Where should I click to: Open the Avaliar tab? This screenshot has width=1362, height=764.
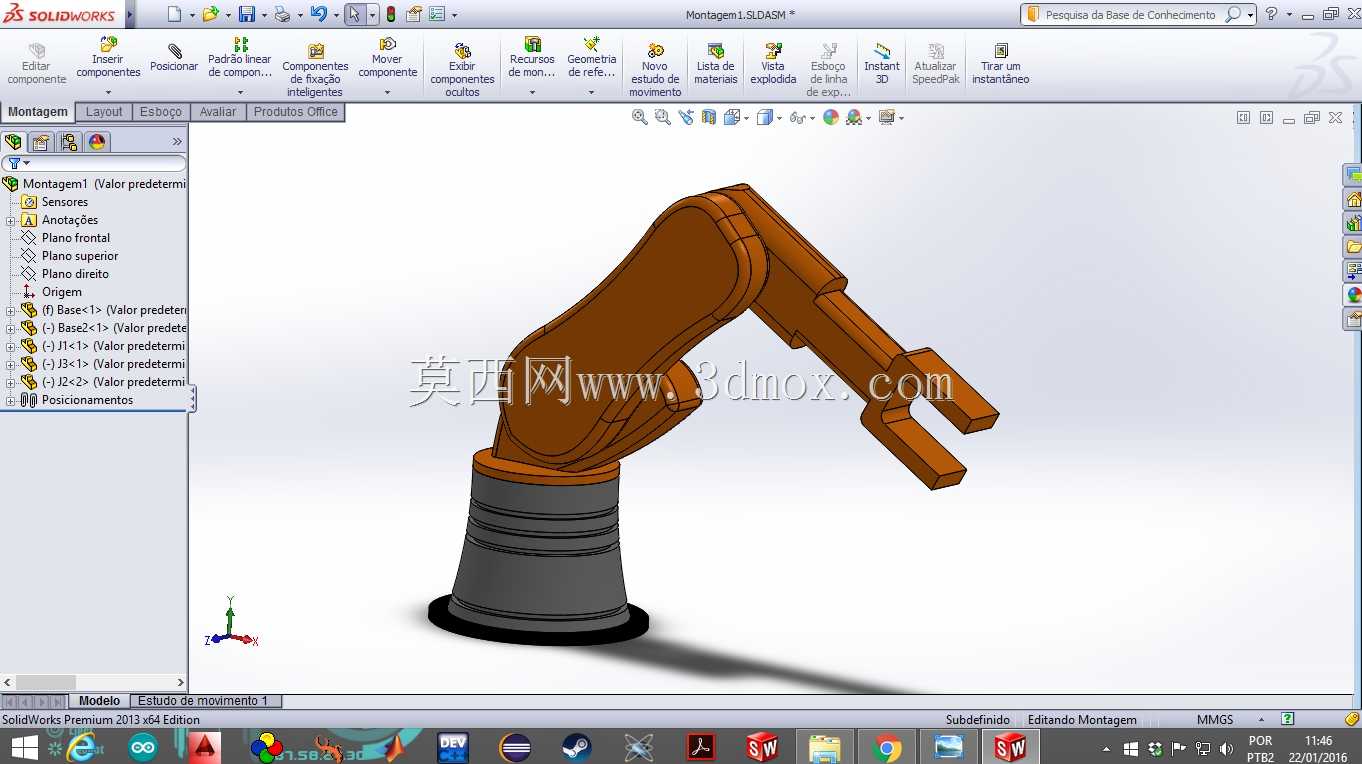coord(218,112)
